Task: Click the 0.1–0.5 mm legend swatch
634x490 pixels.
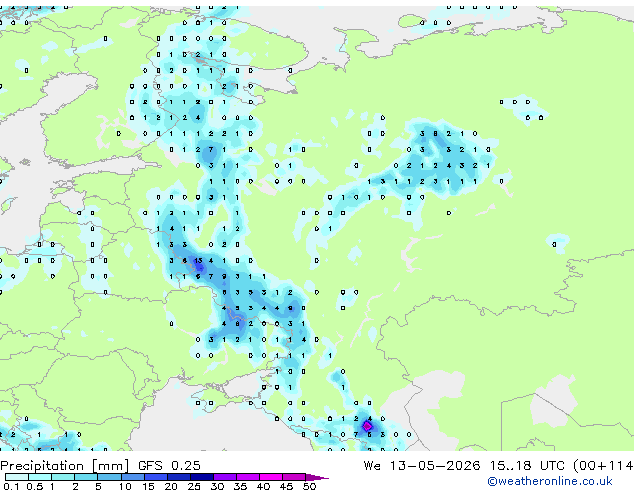Action: coord(17,477)
